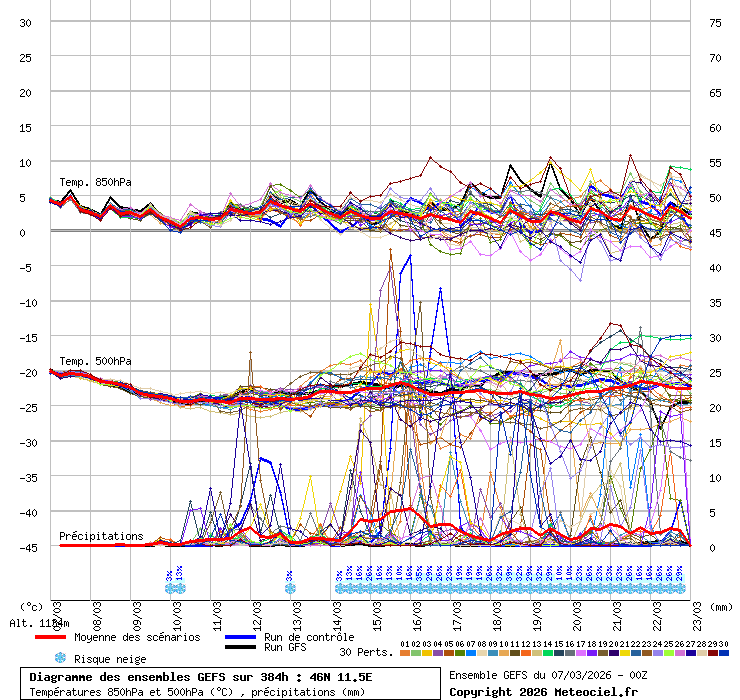The width and height of the screenshot is (740, 700).
Task: Click the last snow risk icon before 23/03
Action: point(680,588)
